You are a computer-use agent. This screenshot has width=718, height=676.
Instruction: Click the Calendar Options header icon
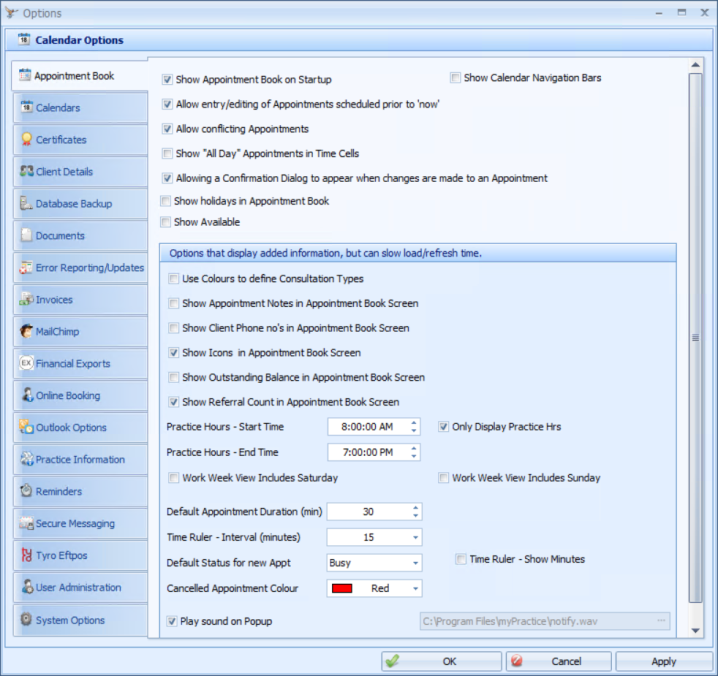click(x=24, y=39)
